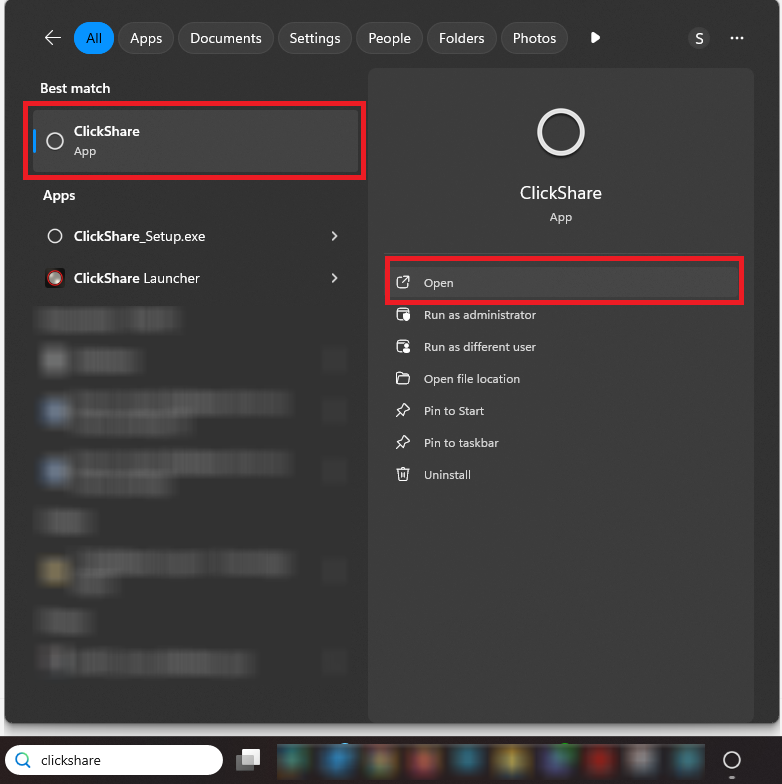Click Open in the details pane
Viewport: 782px width, 784px height.
point(564,282)
